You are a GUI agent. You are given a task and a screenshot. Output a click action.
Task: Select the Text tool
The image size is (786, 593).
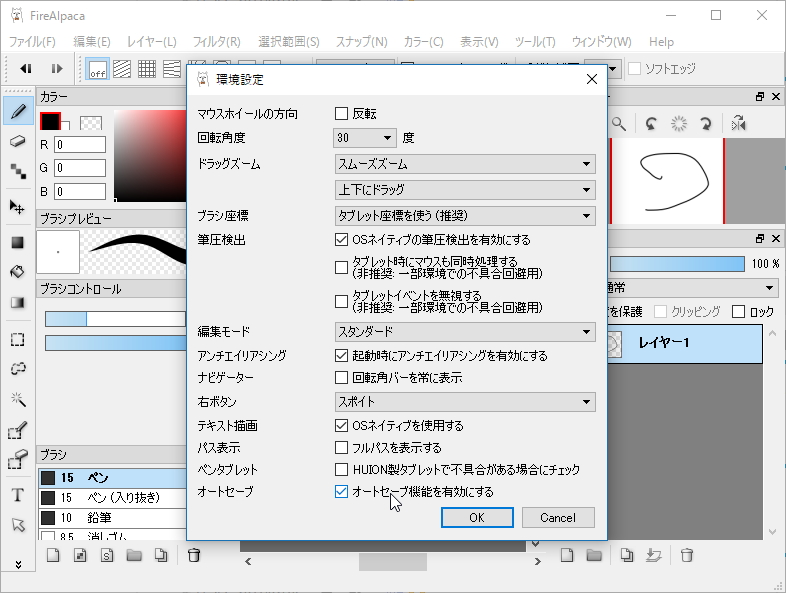point(18,495)
